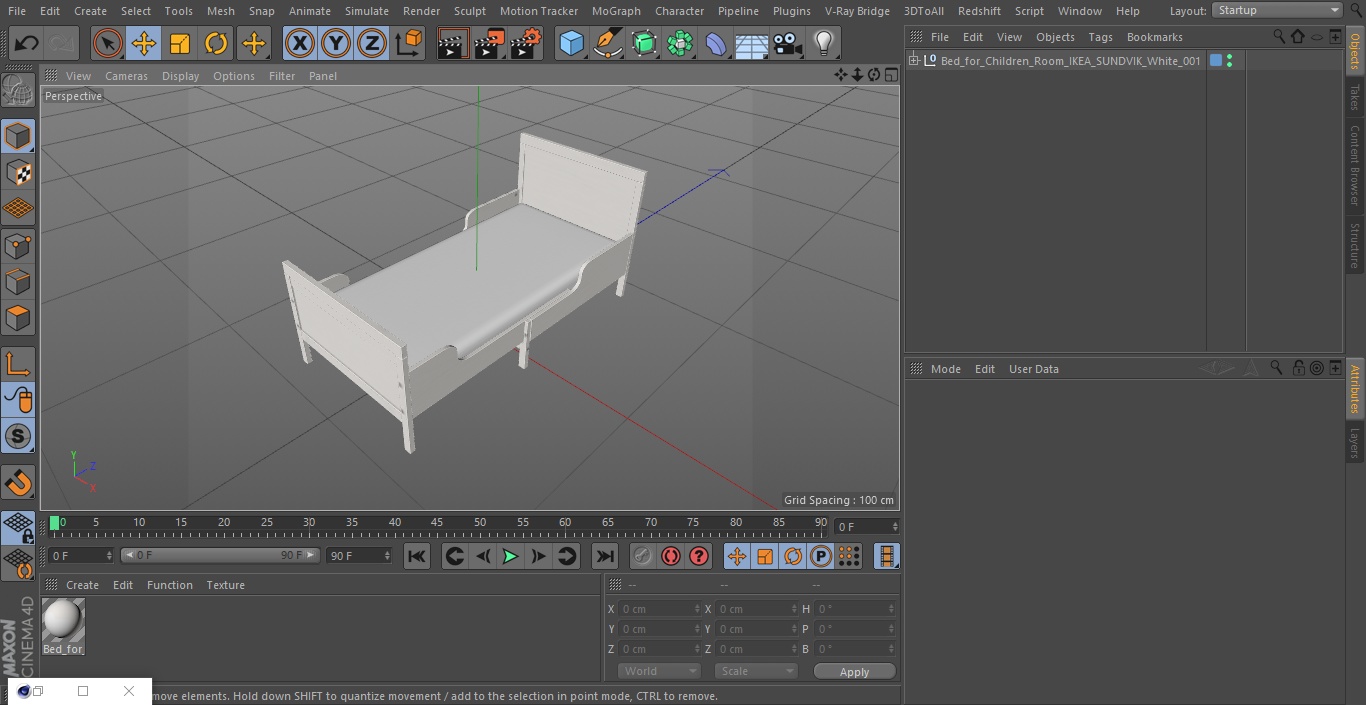The height and width of the screenshot is (705, 1366).
Task: Toggle the bed object's visibility dots
Action: (x=1229, y=61)
